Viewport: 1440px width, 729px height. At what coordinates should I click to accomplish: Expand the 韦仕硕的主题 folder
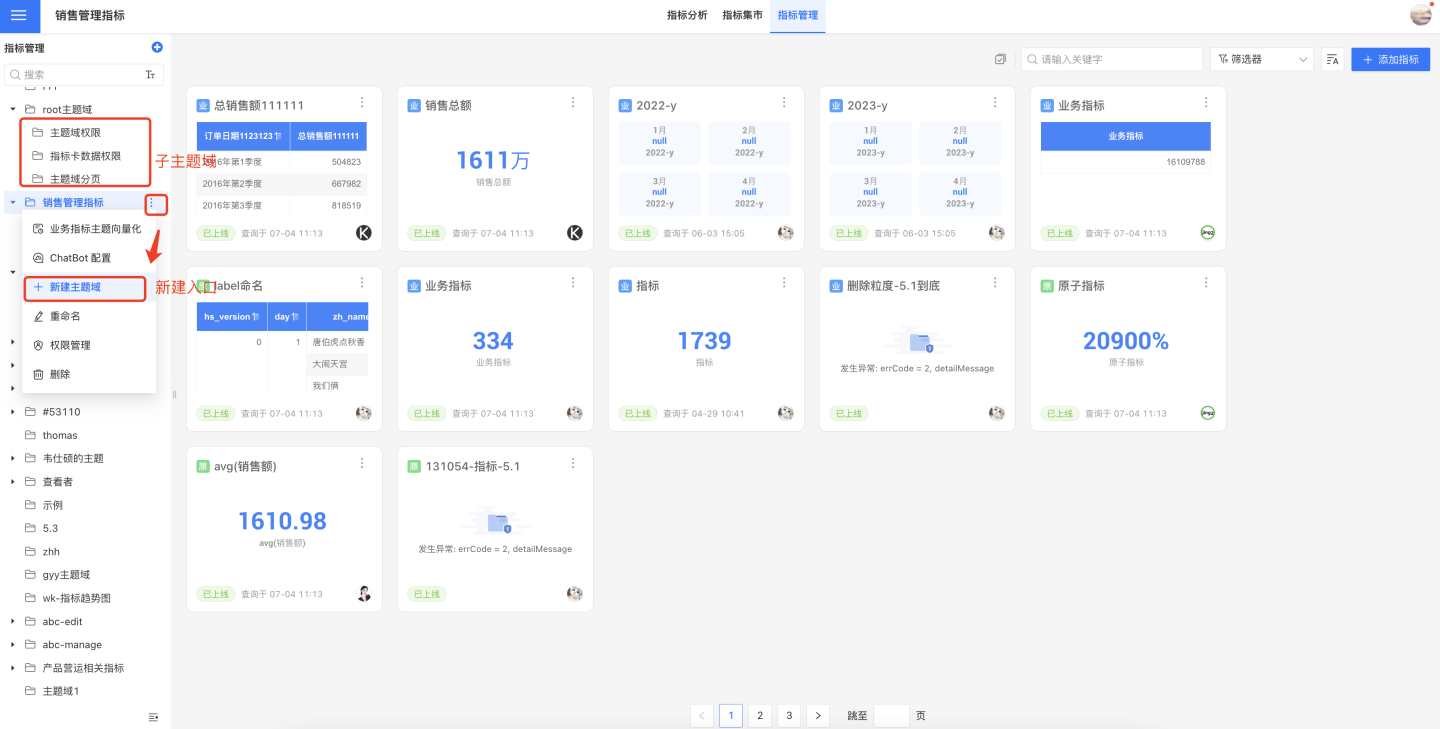[x=13, y=458]
